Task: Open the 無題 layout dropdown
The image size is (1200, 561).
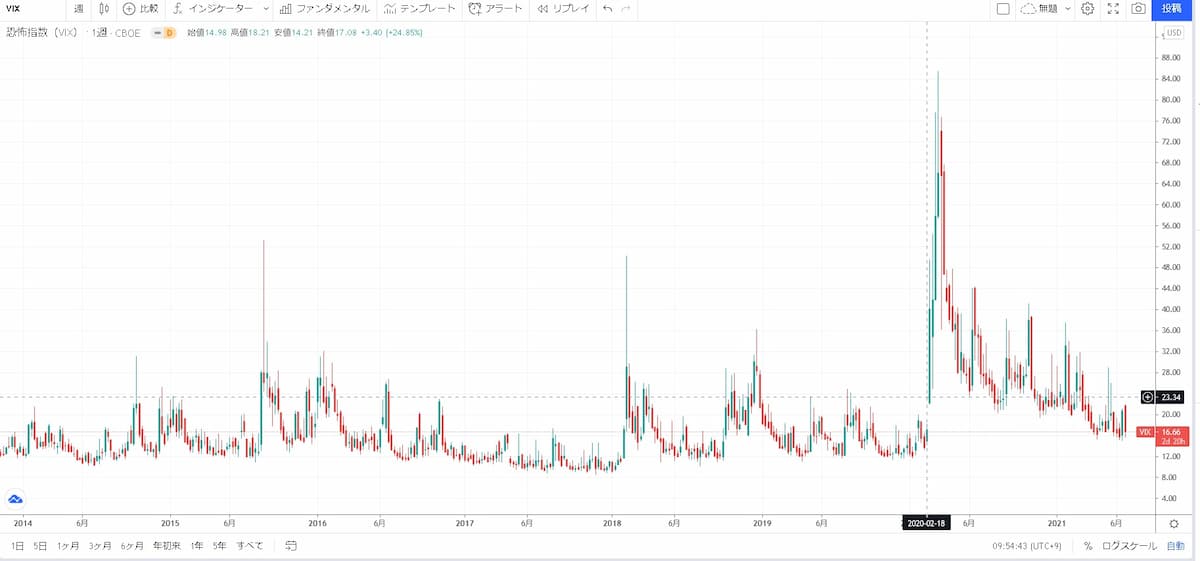Action: coord(1045,9)
